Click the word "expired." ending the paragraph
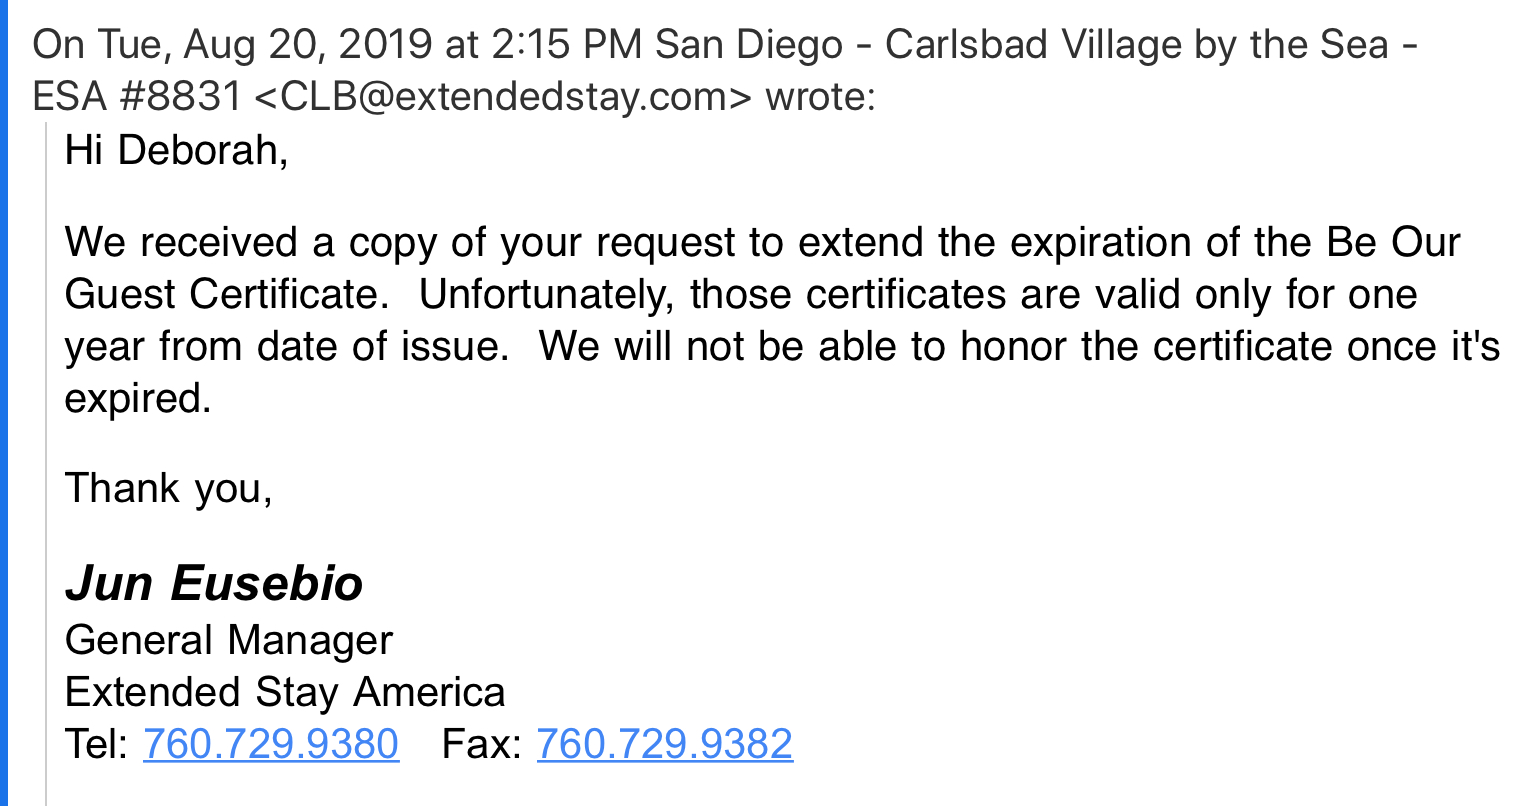This screenshot has width=1536, height=806. (x=138, y=399)
